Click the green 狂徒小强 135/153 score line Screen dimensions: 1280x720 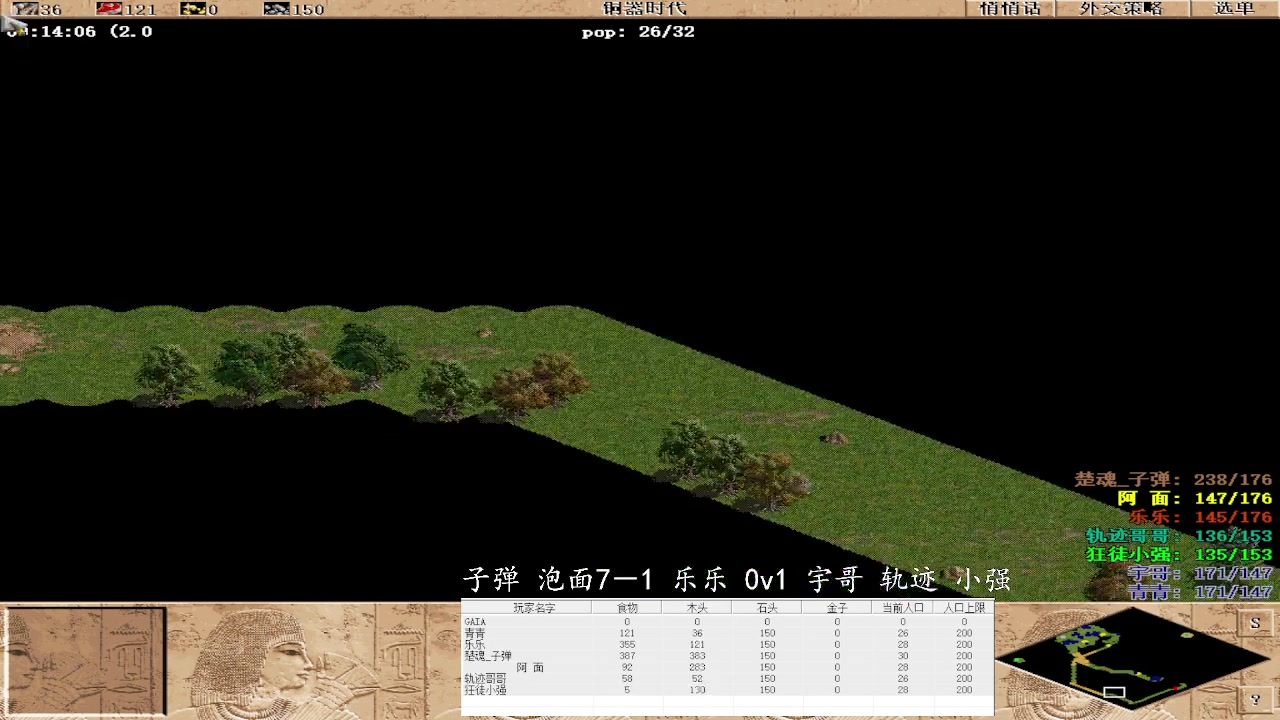coord(1179,555)
